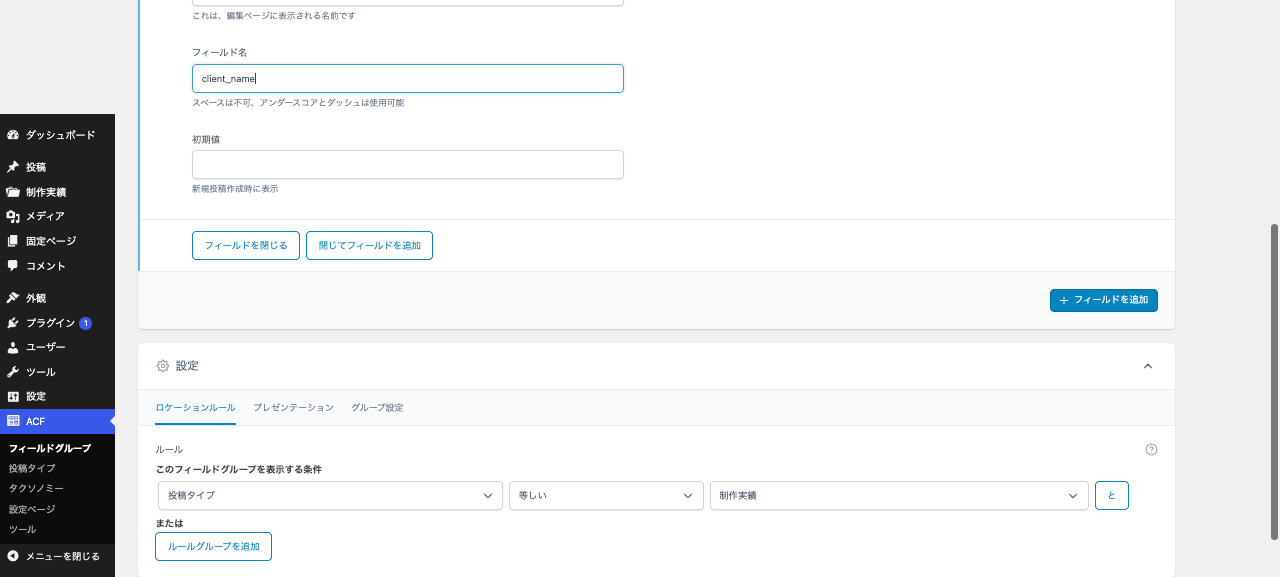Open the タクソノミー submenu item
1280x577 pixels.
(x=36, y=488)
